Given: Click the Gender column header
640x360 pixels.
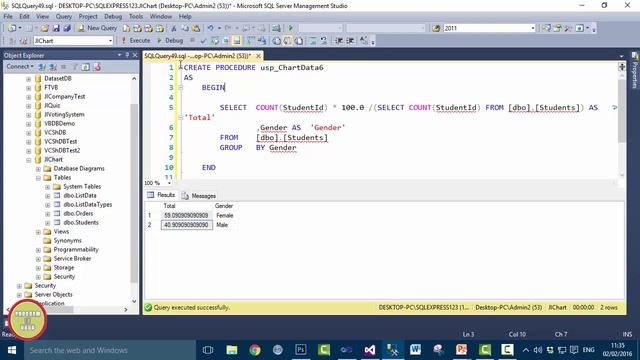Looking at the screenshot, I should (224, 206).
